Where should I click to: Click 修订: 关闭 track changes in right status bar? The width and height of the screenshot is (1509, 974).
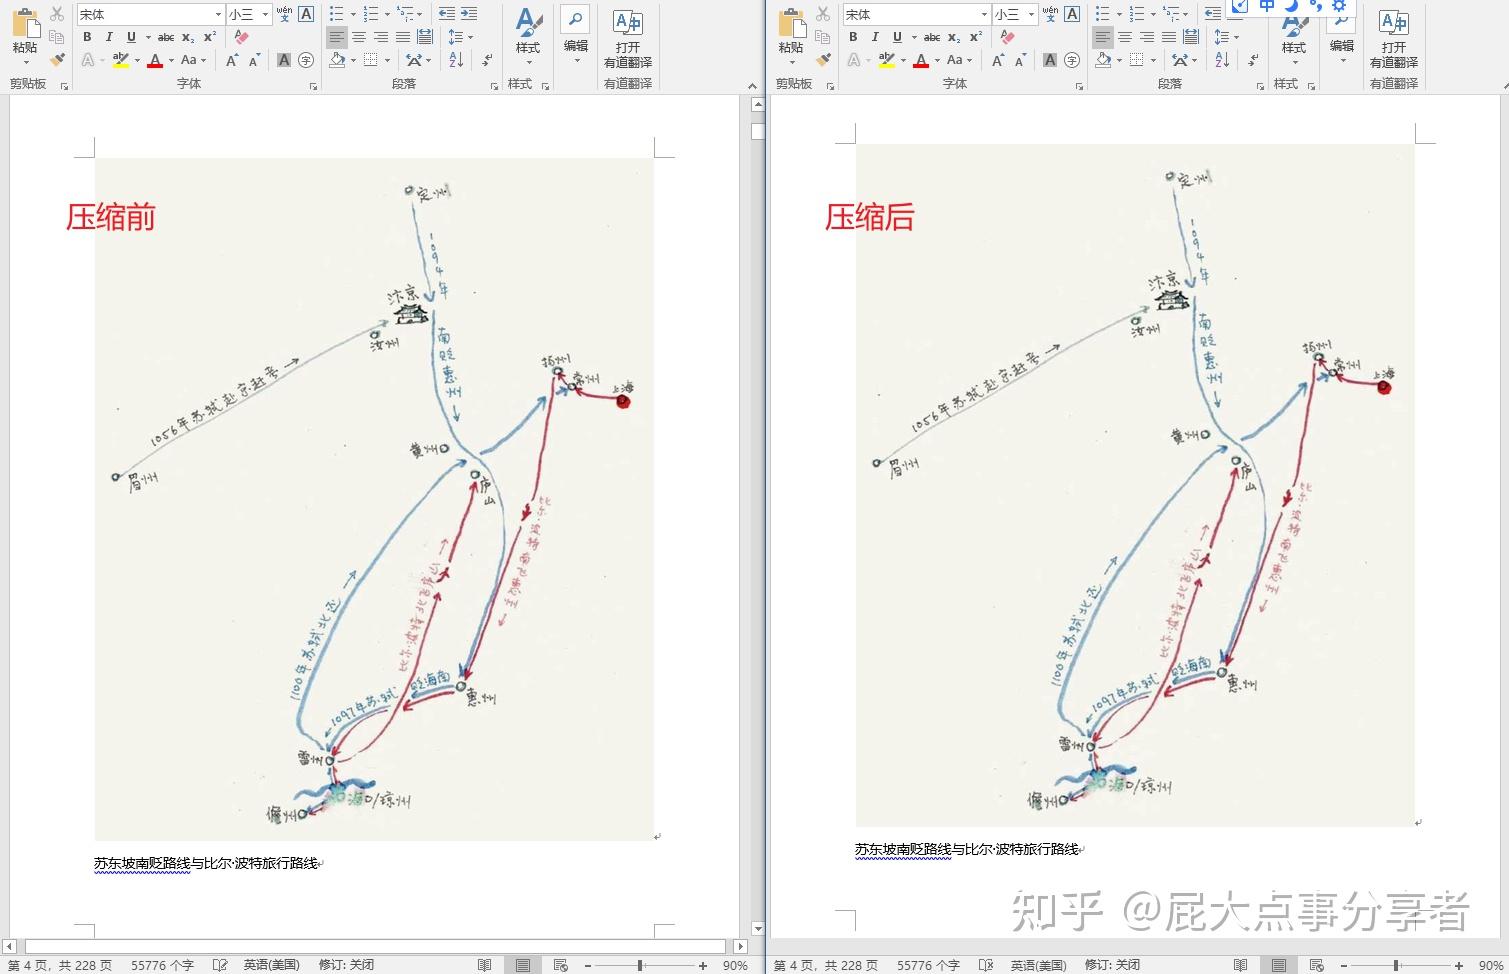1112,965
